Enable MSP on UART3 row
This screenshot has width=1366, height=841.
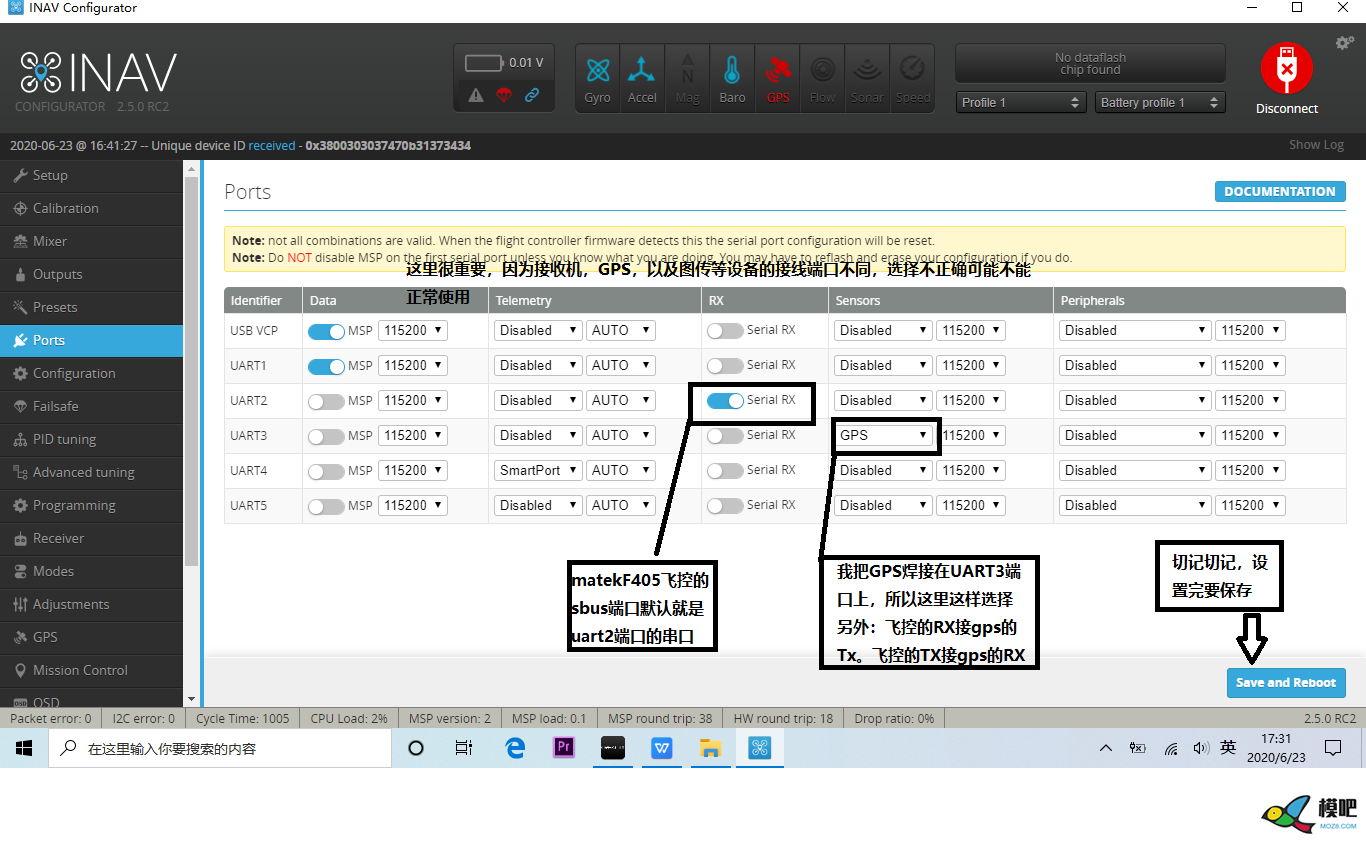[x=326, y=436]
